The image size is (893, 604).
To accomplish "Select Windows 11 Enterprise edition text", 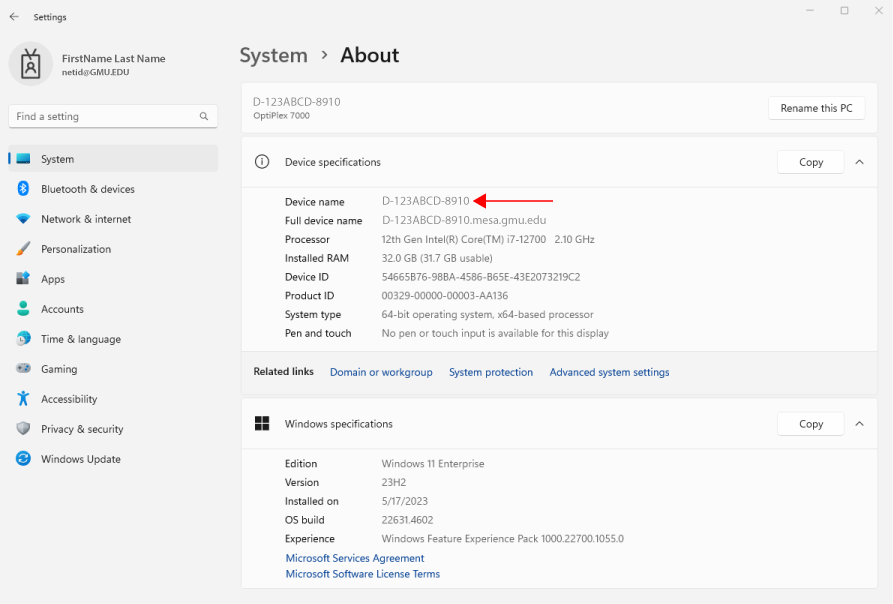I will click(433, 464).
